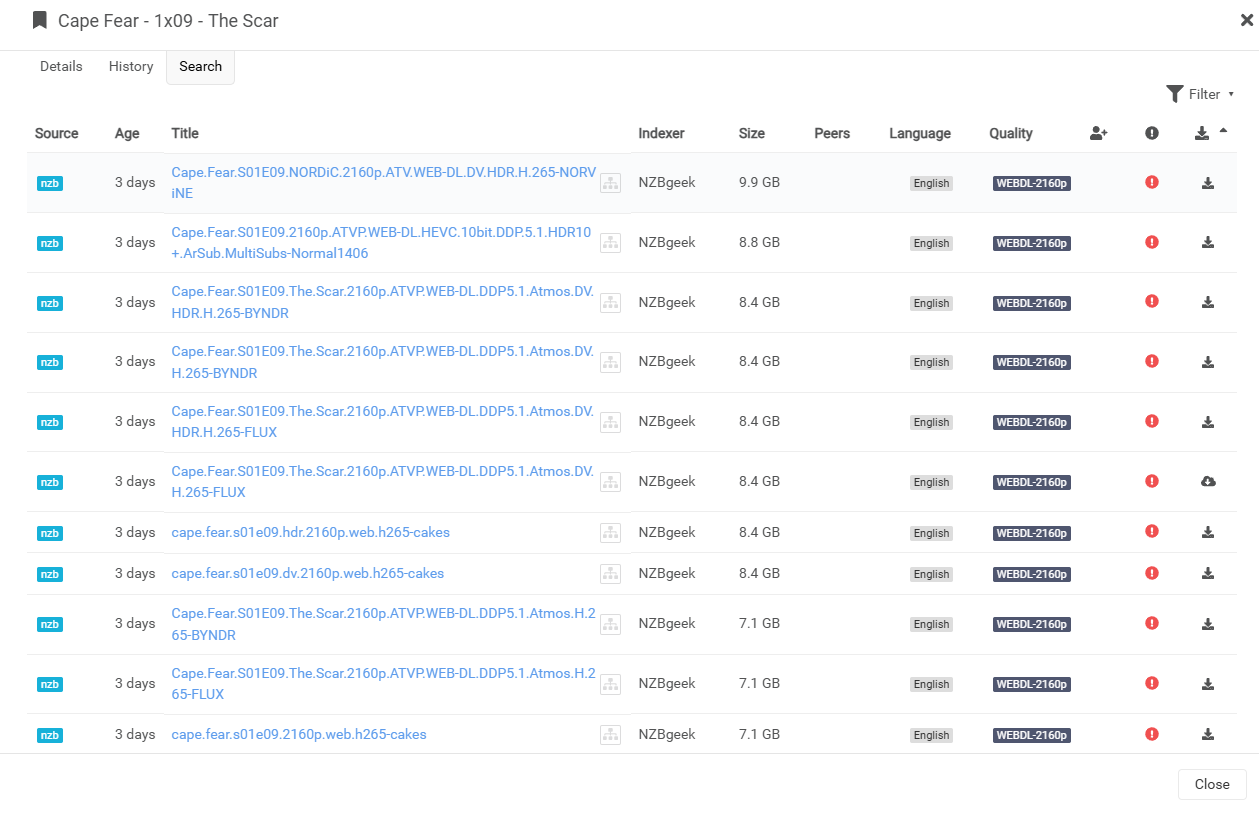
Task: Click the Close button at bottom
Action: point(1212,784)
